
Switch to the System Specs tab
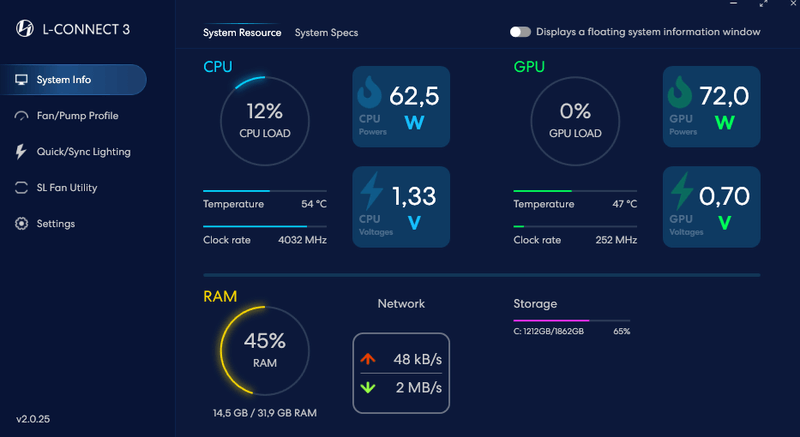(326, 33)
